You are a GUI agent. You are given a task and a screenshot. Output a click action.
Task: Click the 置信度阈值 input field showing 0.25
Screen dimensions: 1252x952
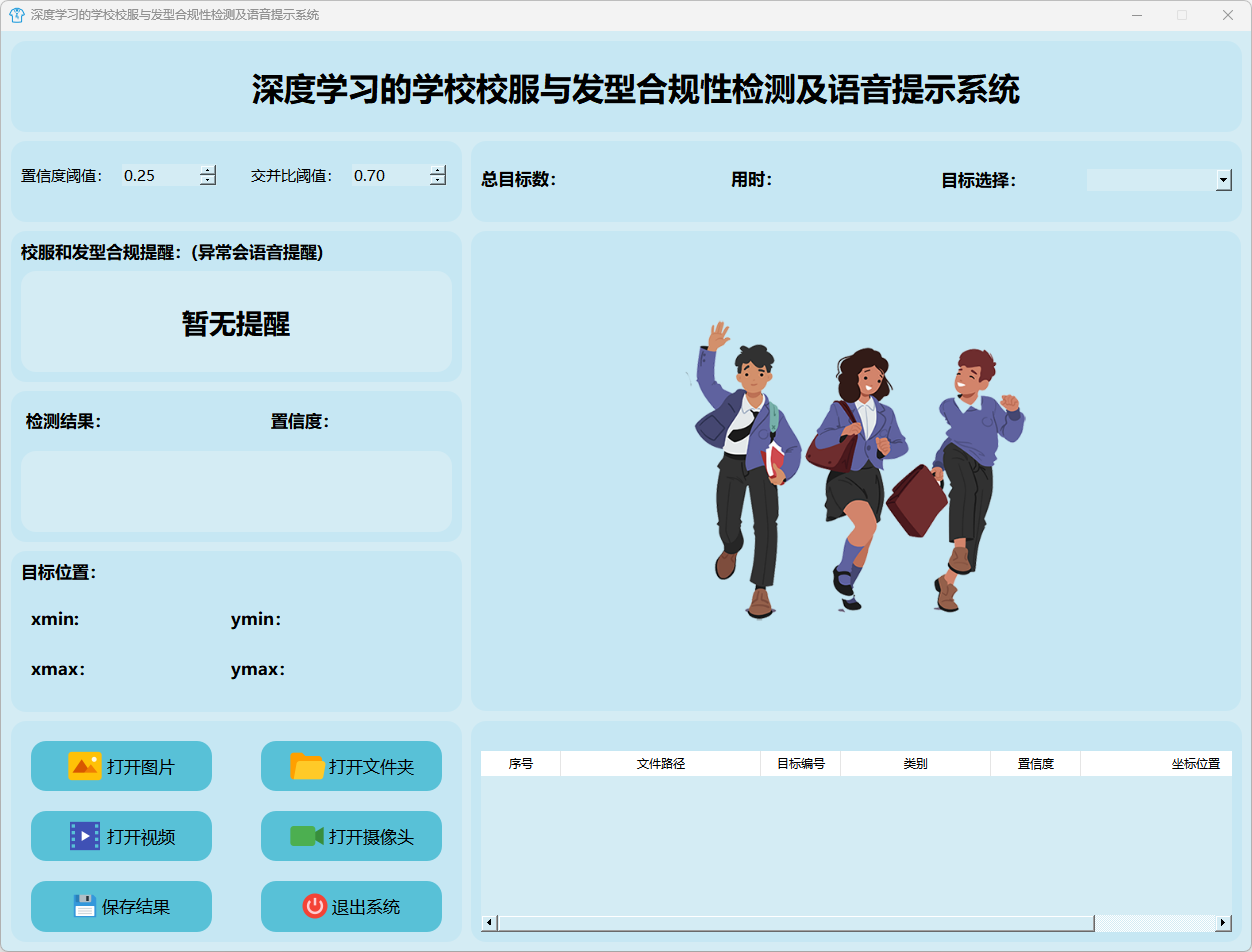pyautogui.click(x=159, y=175)
